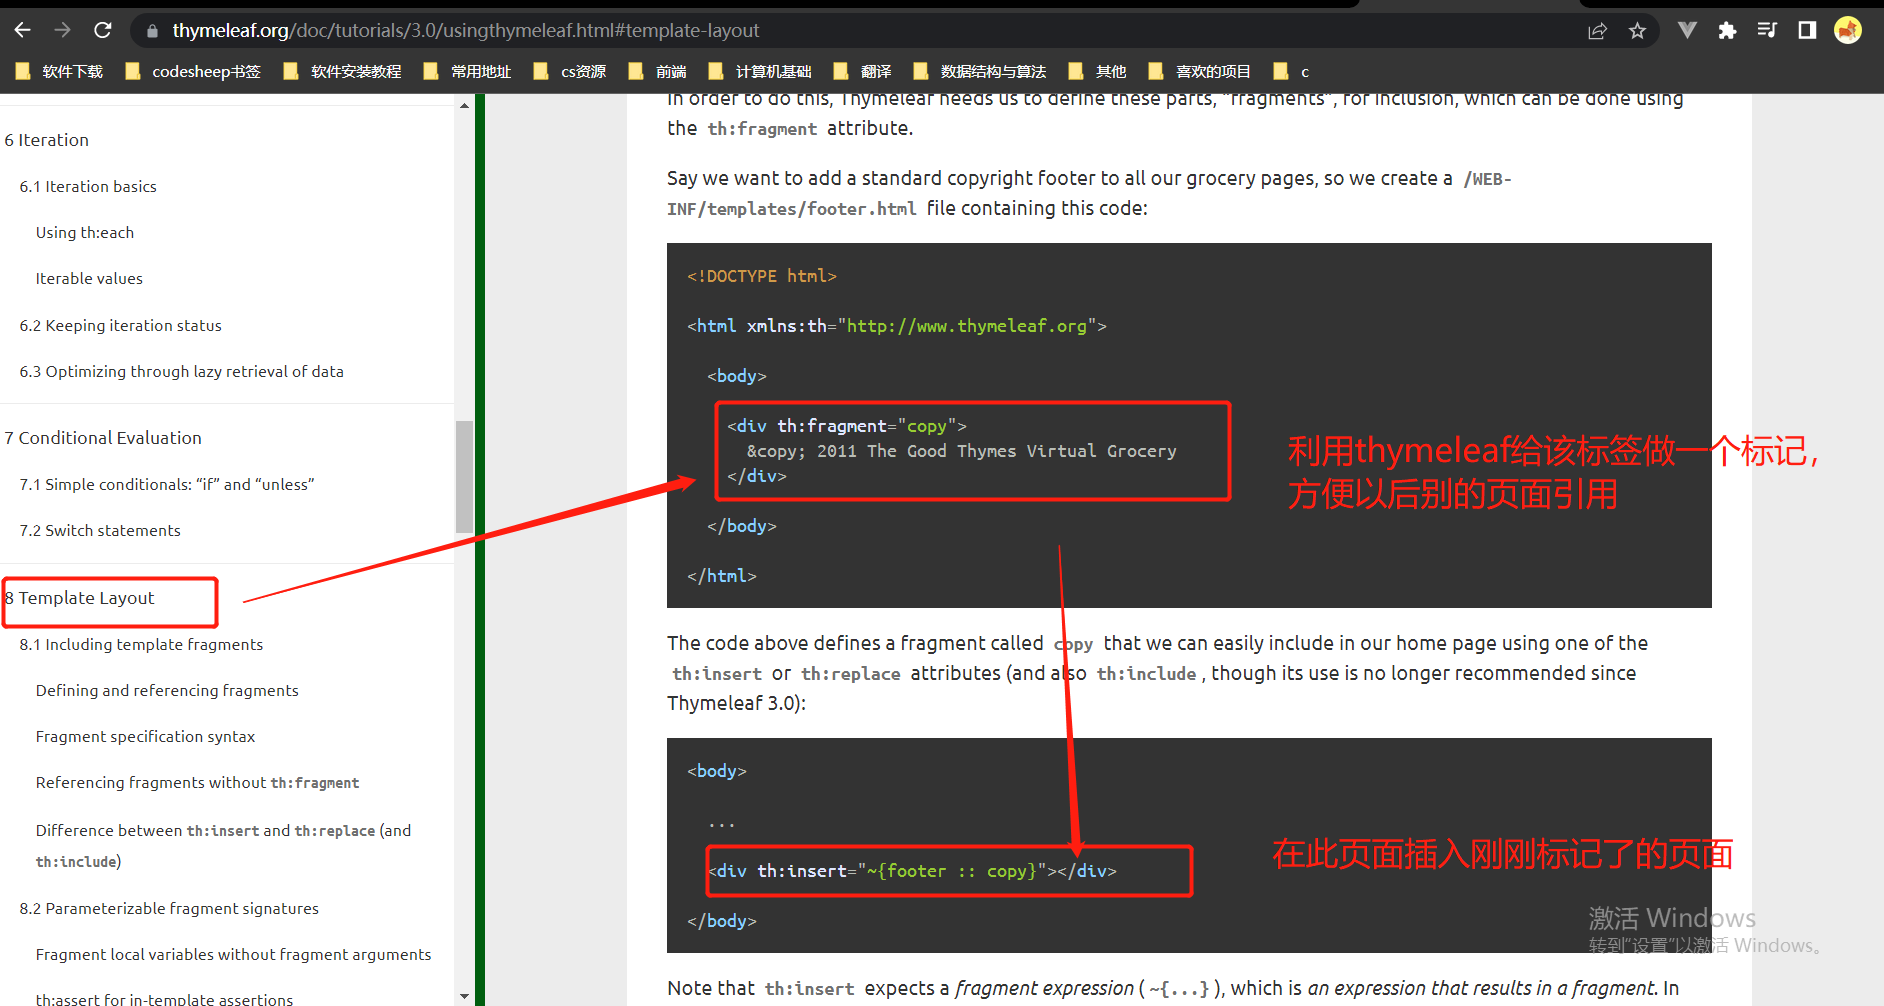
Task: Open the browser profile avatar
Action: pyautogui.click(x=1848, y=30)
